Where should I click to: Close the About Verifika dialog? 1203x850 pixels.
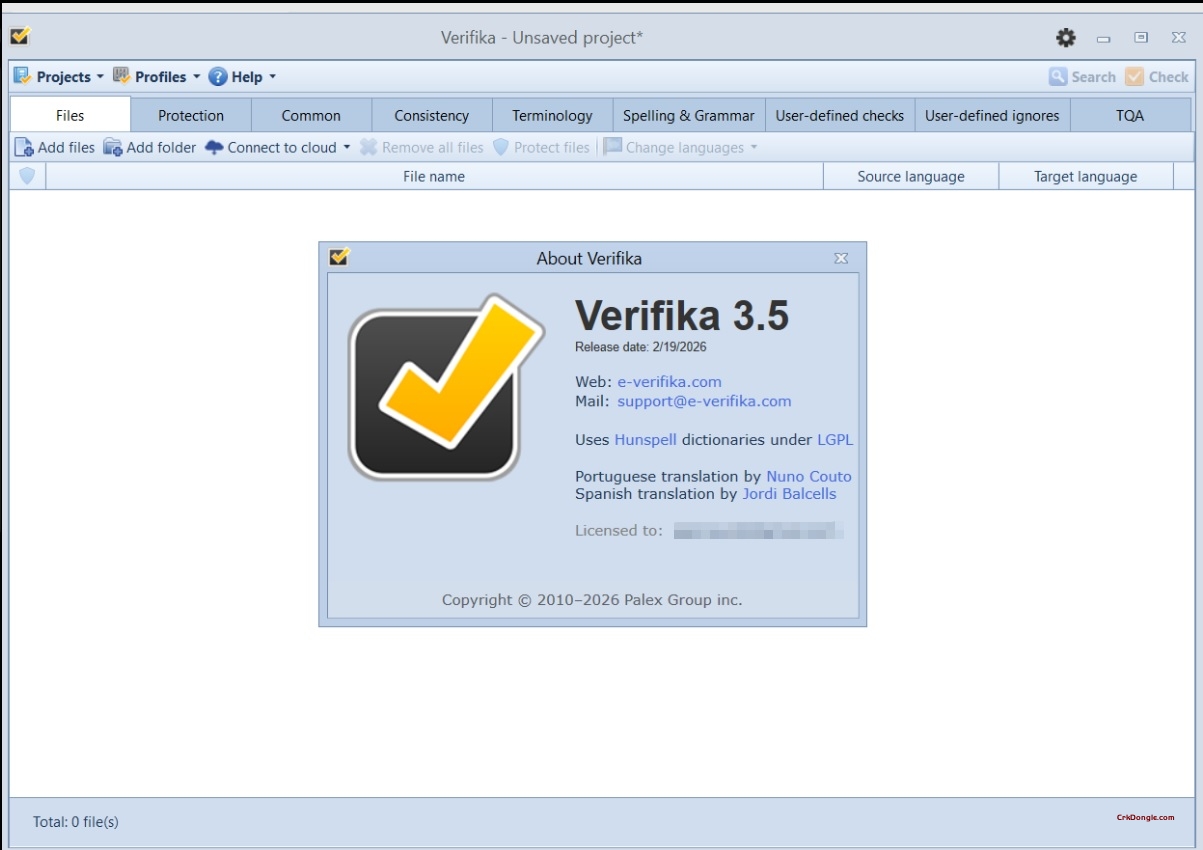point(841,258)
